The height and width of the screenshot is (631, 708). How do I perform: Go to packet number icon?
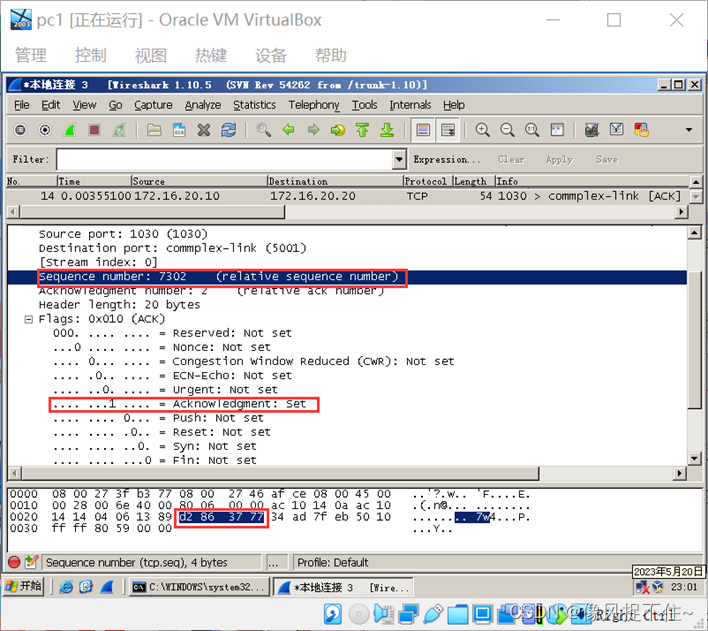338,130
